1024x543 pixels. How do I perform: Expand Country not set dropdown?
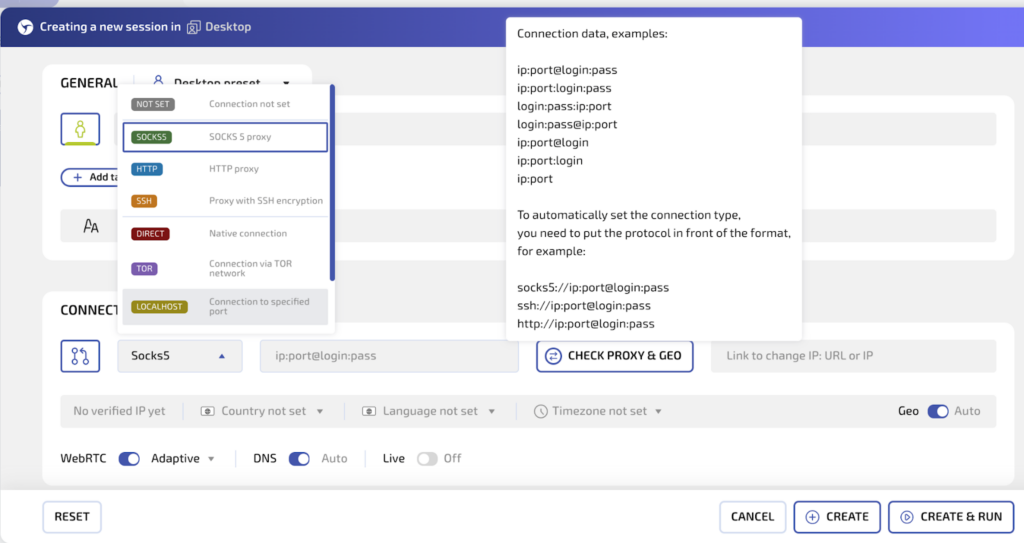click(263, 411)
